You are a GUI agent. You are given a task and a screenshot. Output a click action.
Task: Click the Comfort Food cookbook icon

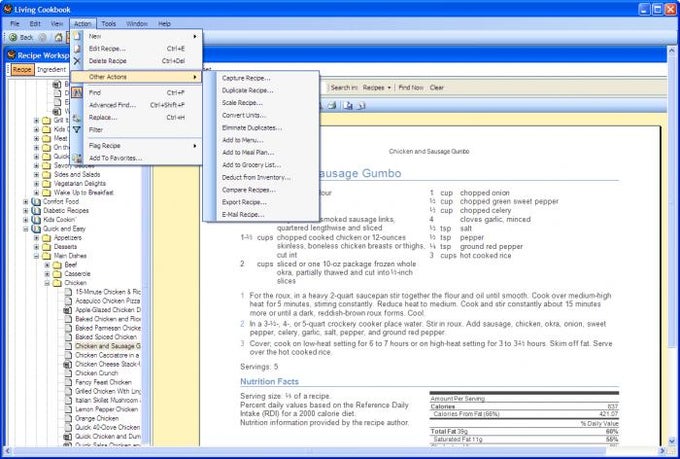(36, 202)
